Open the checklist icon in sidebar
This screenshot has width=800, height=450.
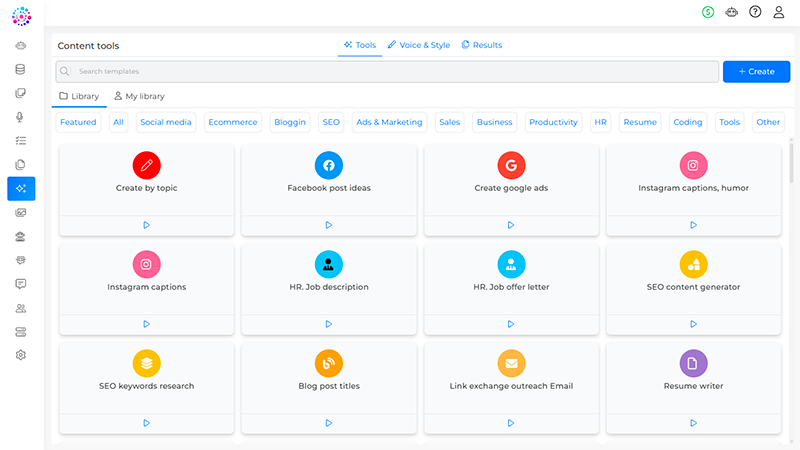coord(20,141)
